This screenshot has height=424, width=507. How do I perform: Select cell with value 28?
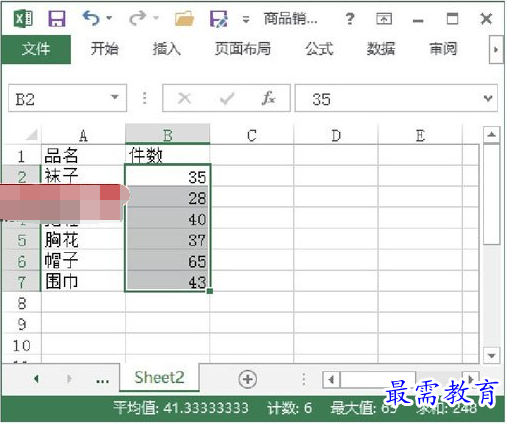pyautogui.click(x=168, y=197)
